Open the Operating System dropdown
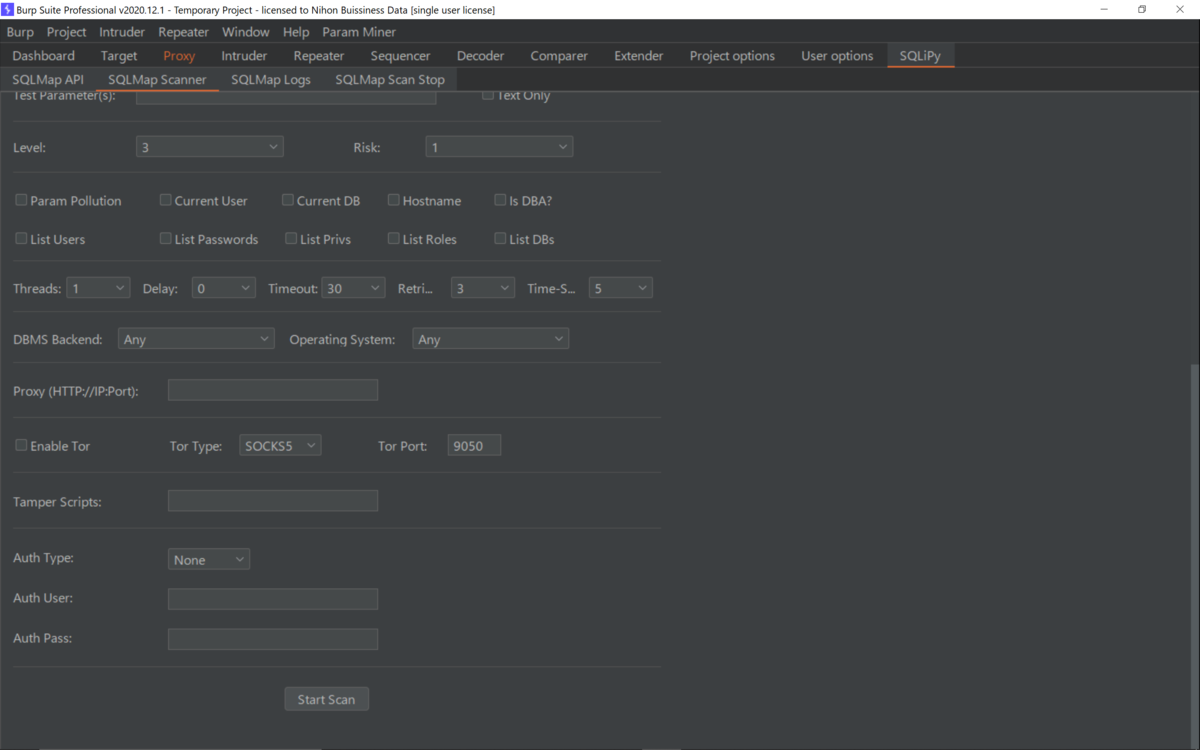 (x=491, y=339)
